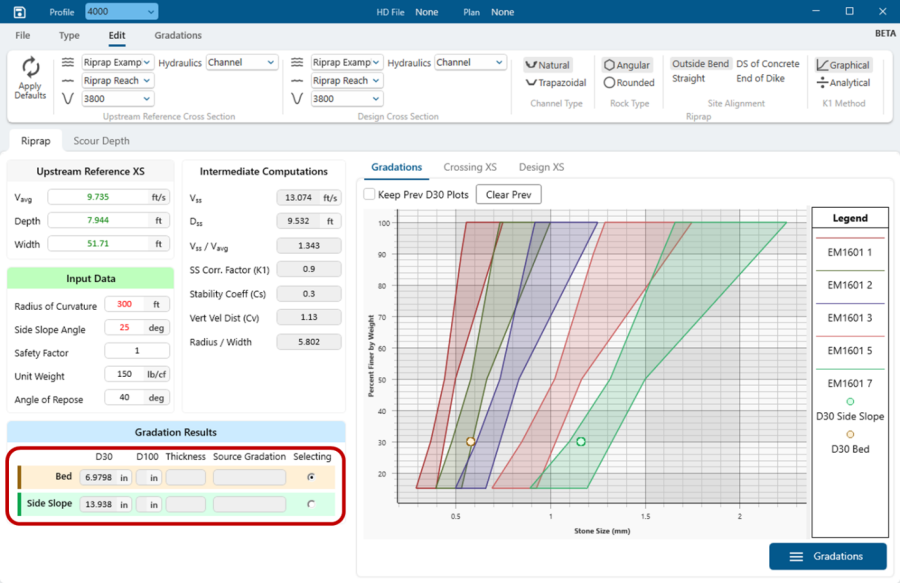The height and width of the screenshot is (583, 900).
Task: Select the Side Slope radio button
Action: pos(312,504)
